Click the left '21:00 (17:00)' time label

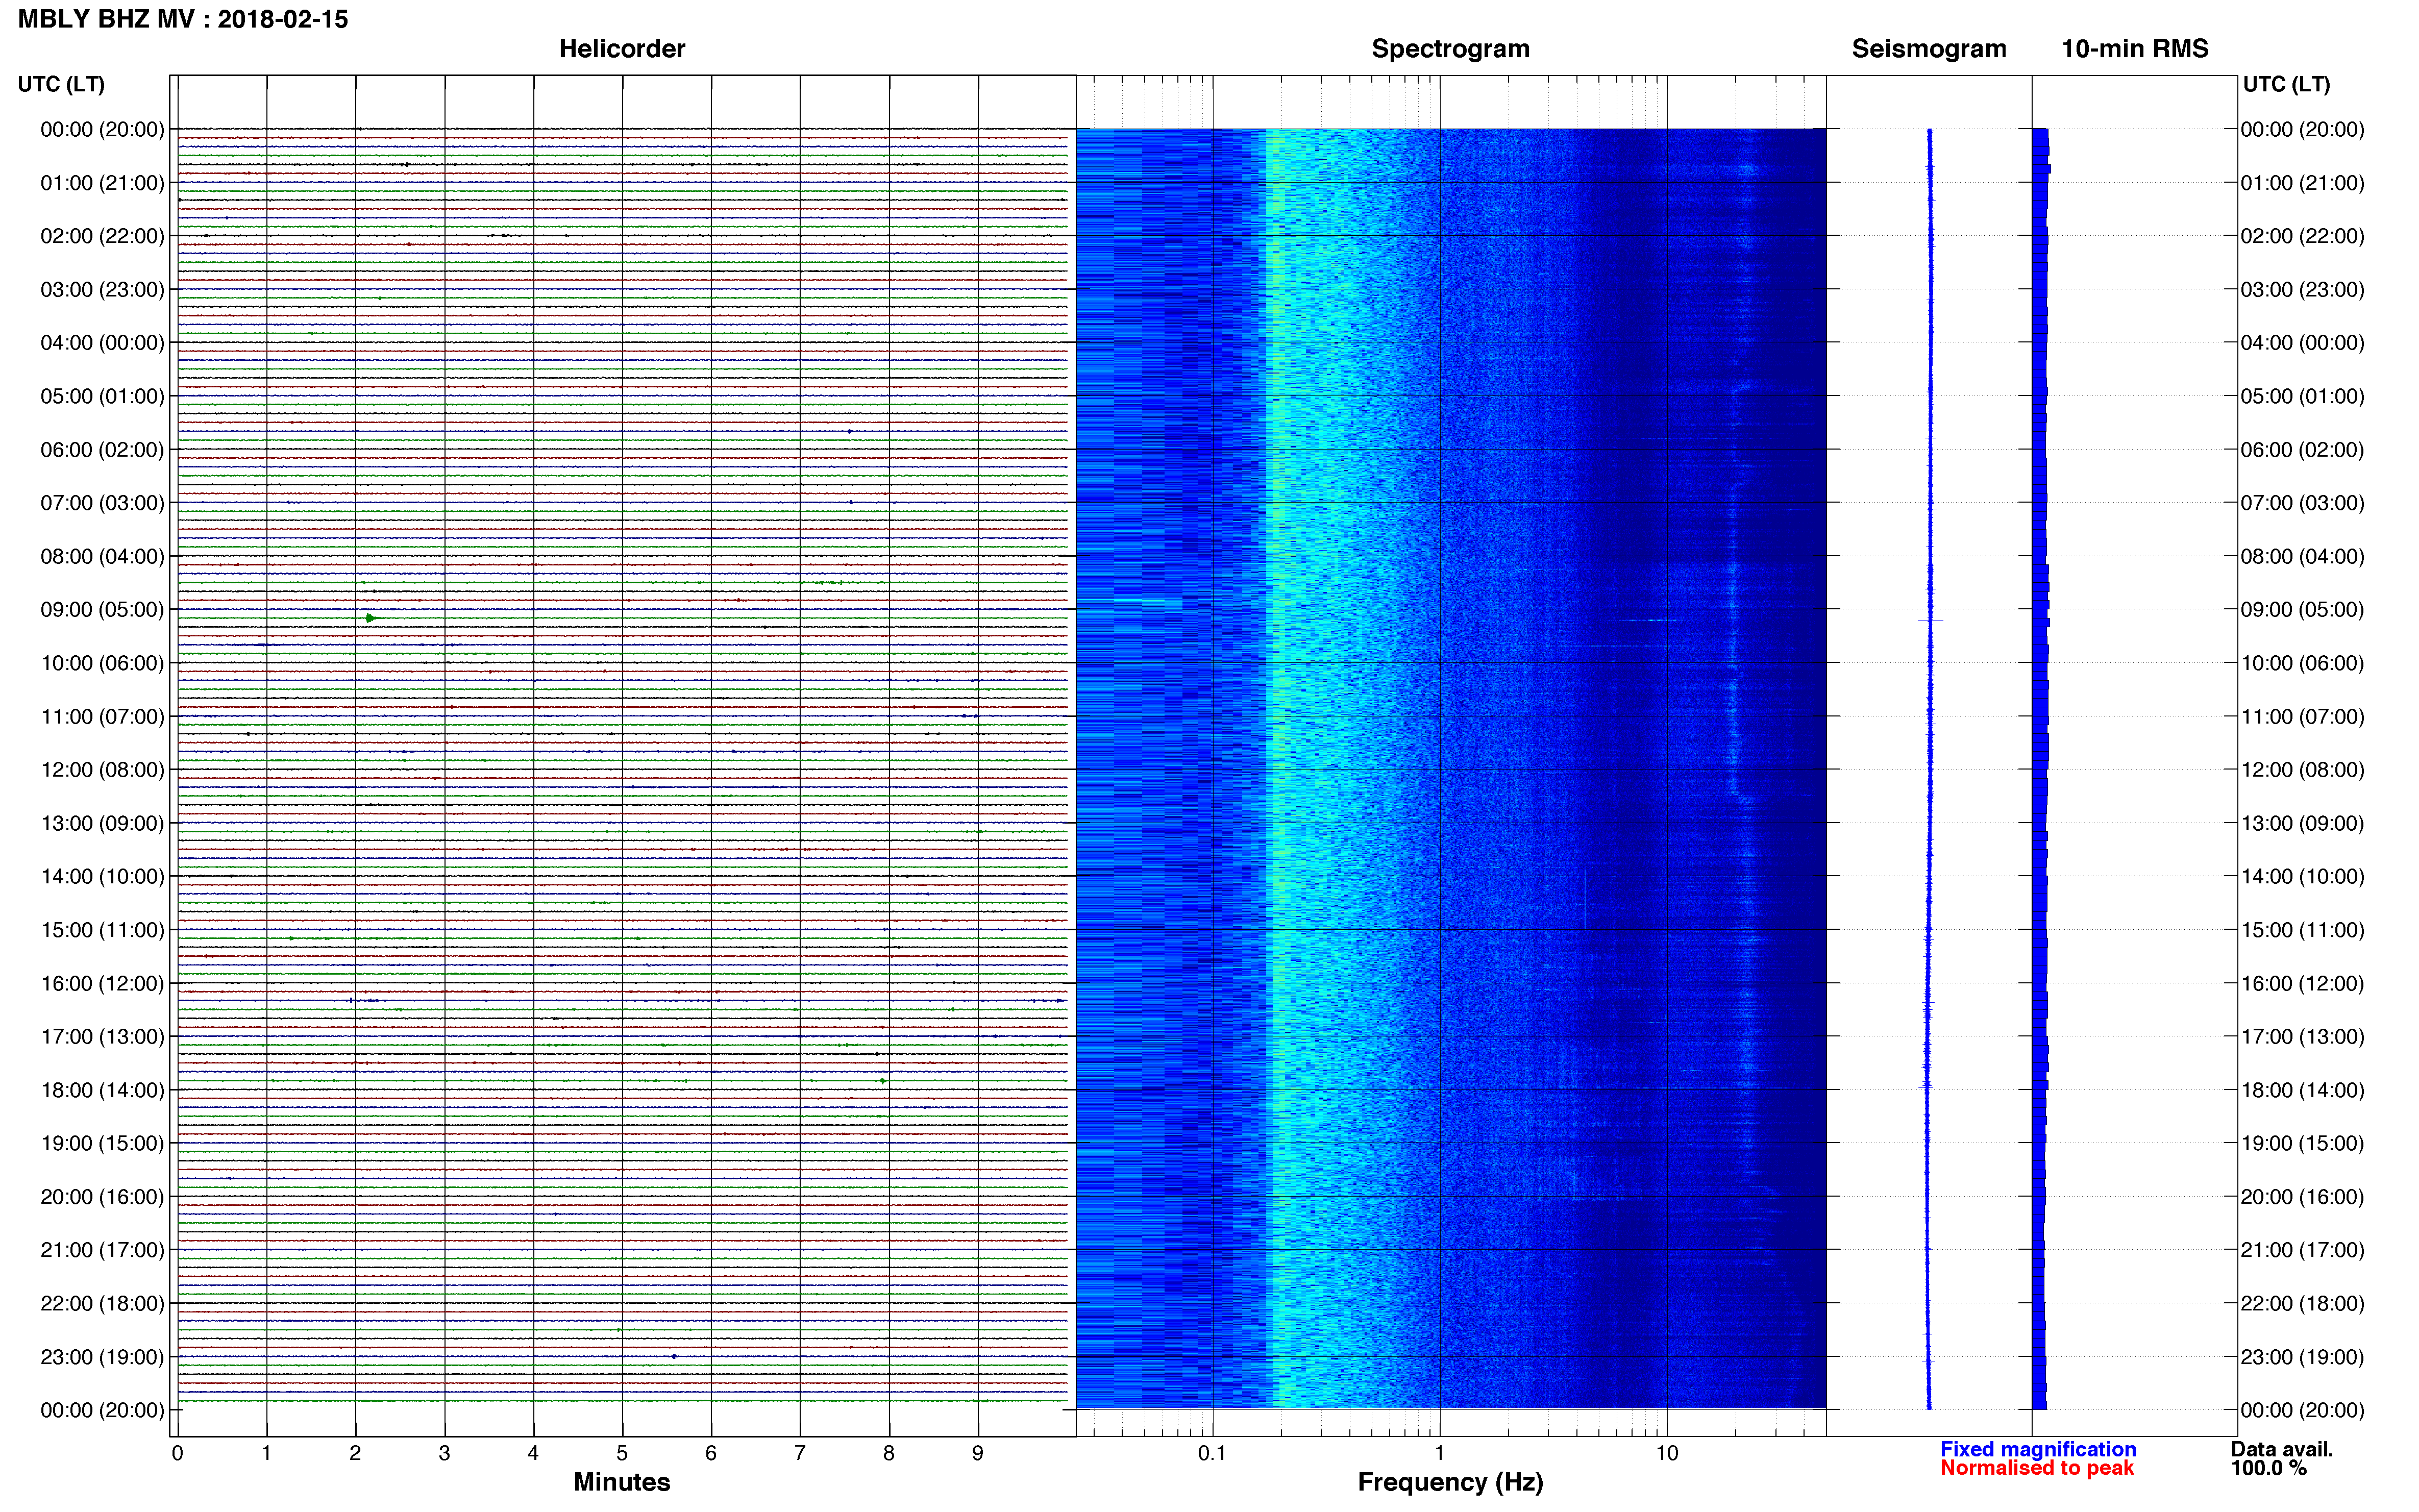click(x=102, y=1250)
